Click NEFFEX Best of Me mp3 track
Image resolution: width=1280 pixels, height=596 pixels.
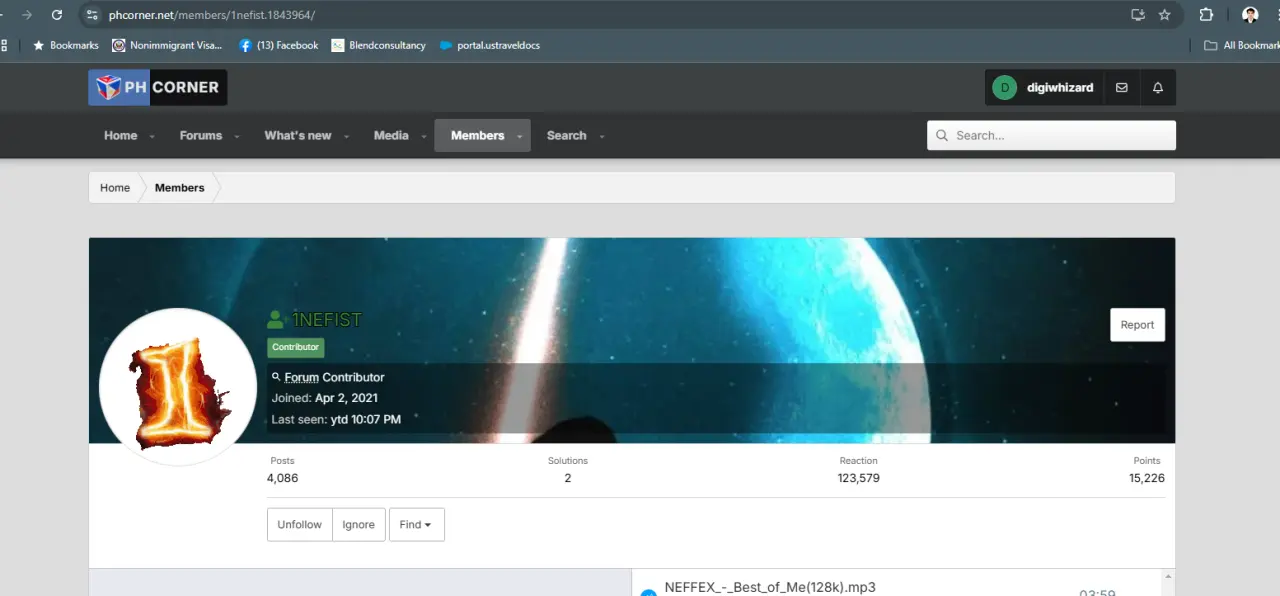[769, 587]
